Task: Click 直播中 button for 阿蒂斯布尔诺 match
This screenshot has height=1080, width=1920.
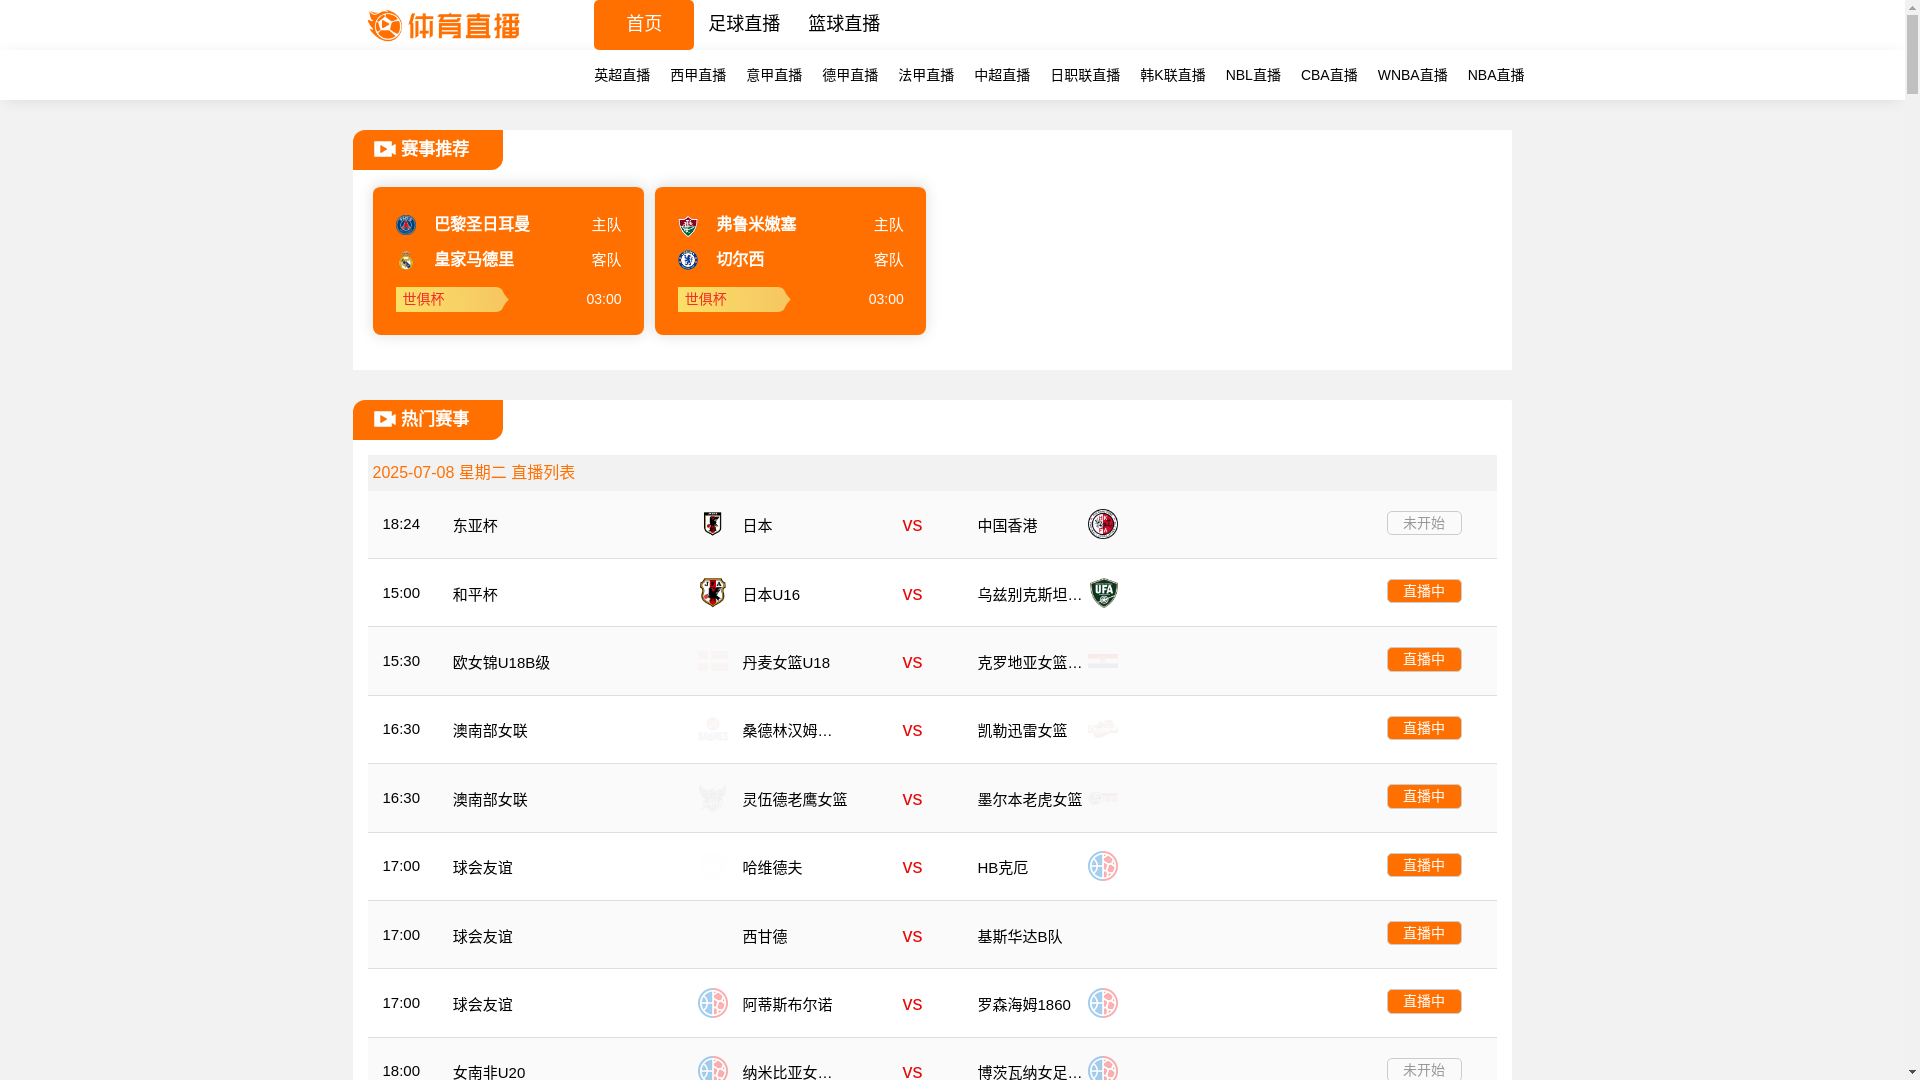Action: [x=1423, y=1001]
